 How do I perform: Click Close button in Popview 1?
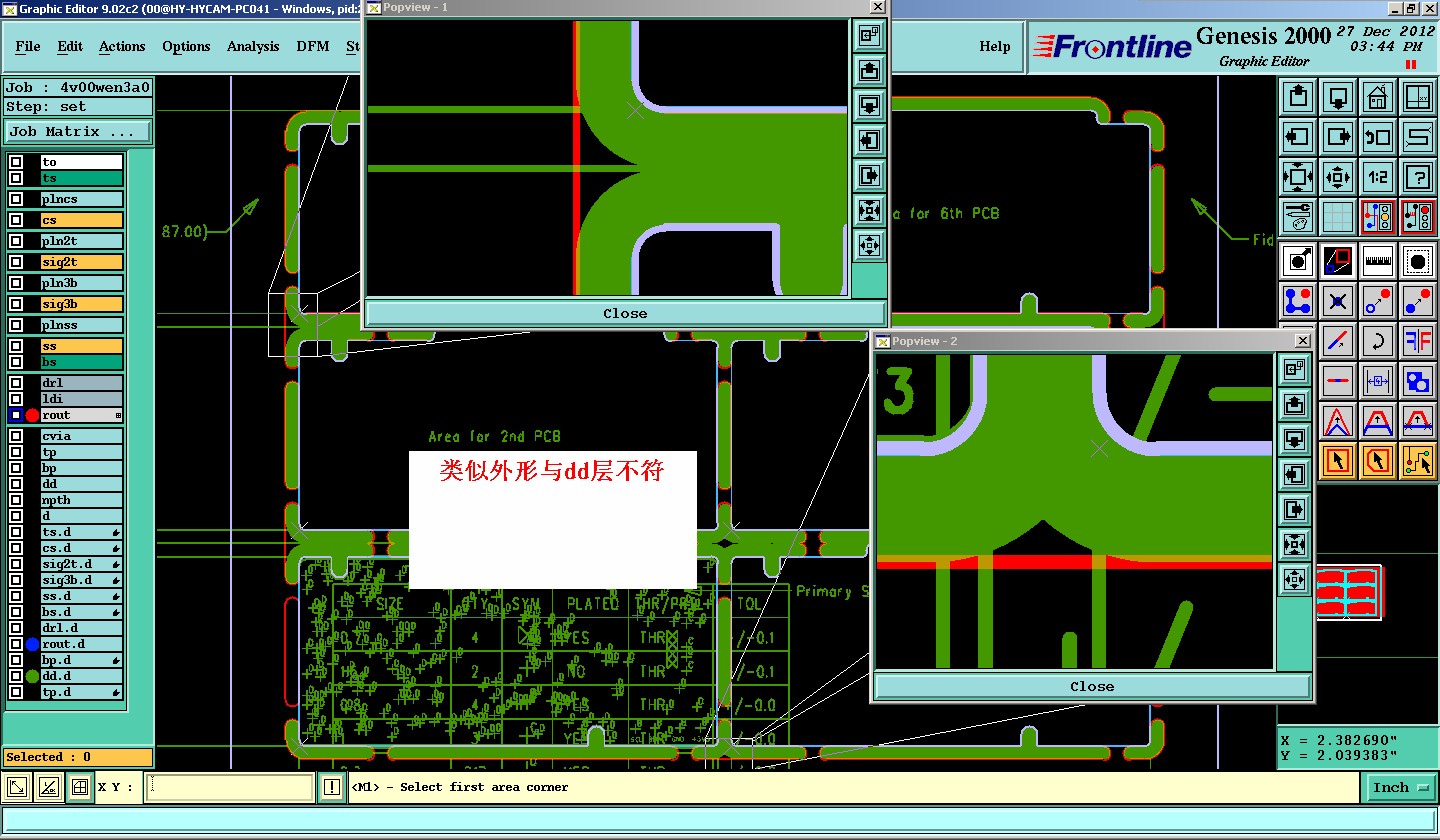click(625, 313)
